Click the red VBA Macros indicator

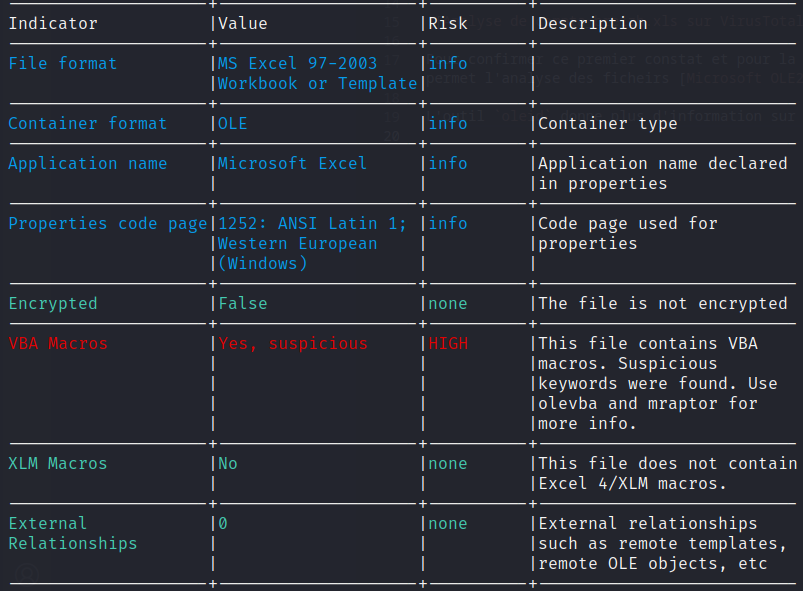58,343
